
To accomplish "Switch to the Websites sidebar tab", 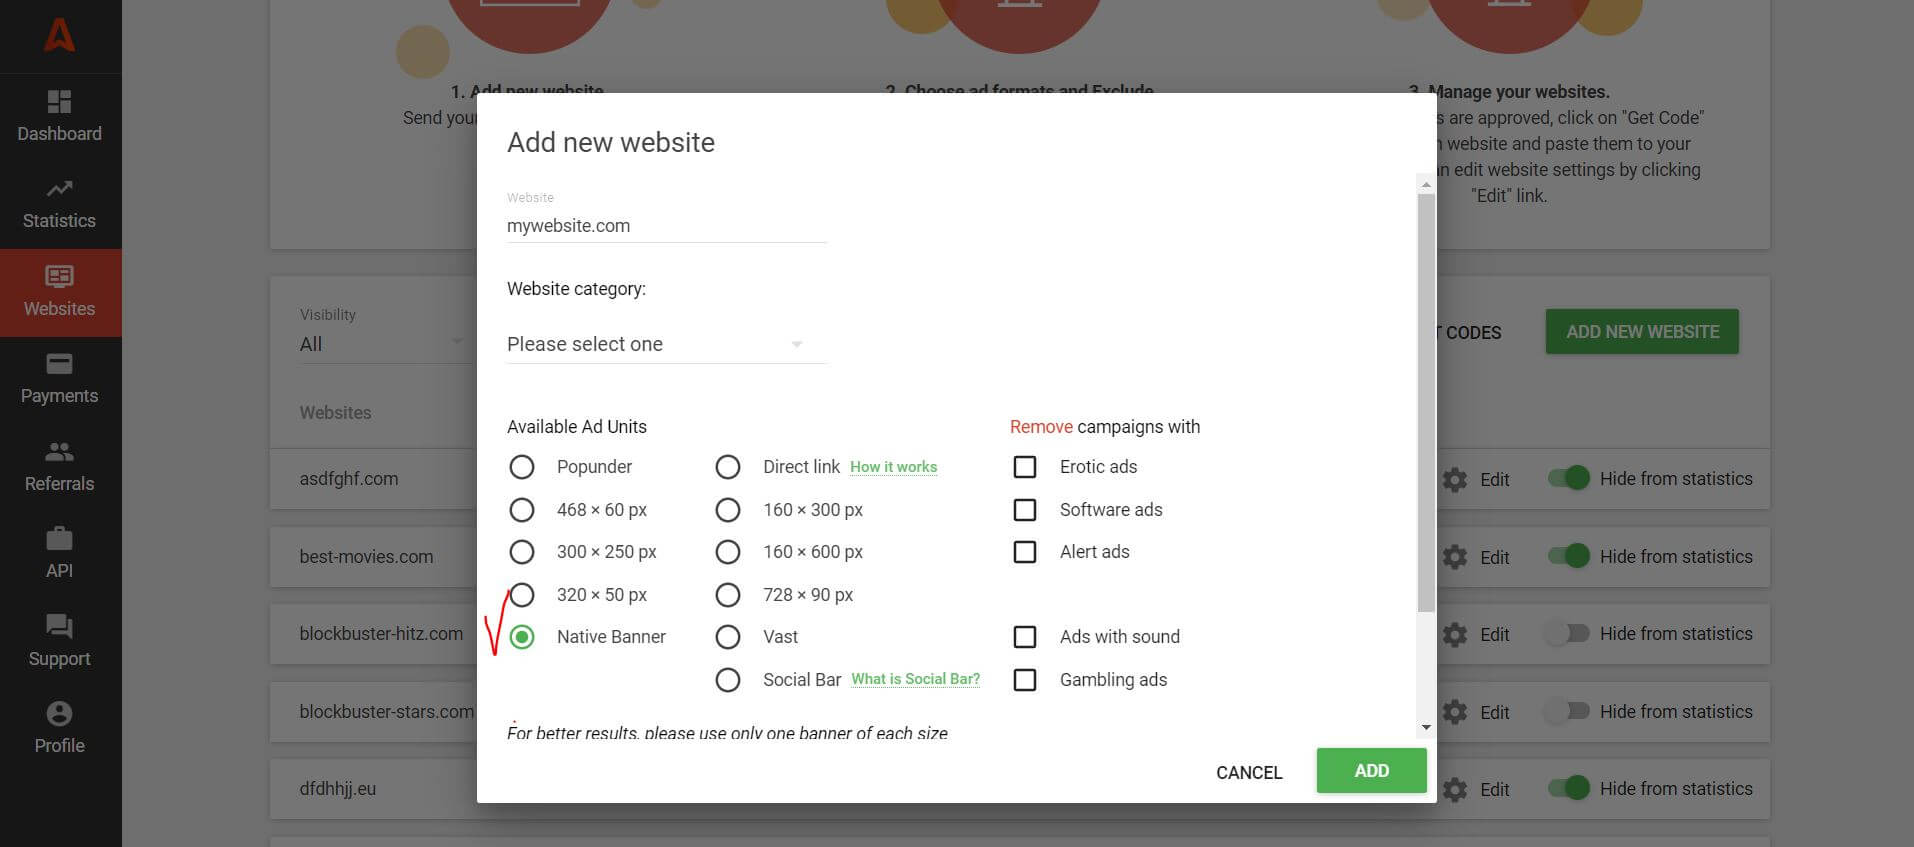I will tap(59, 292).
